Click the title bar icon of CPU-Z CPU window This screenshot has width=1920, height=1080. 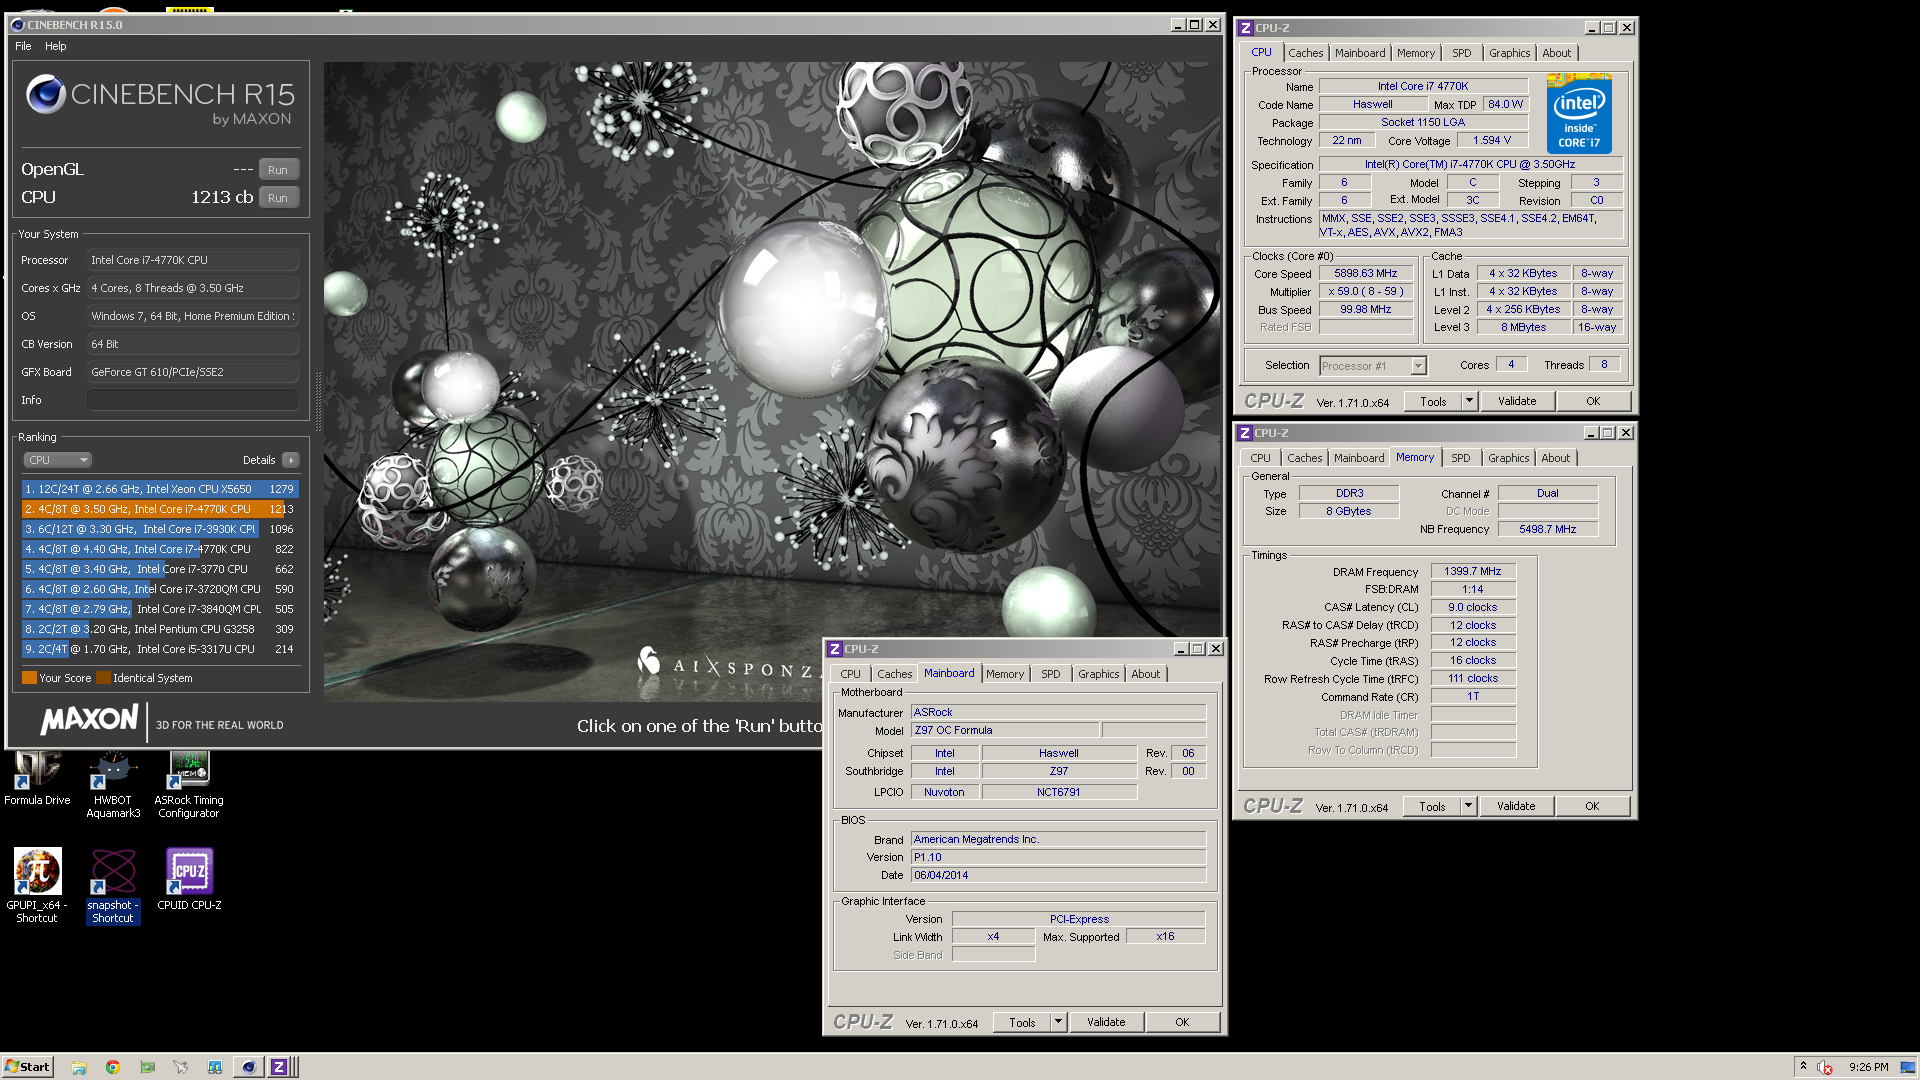[1246, 28]
